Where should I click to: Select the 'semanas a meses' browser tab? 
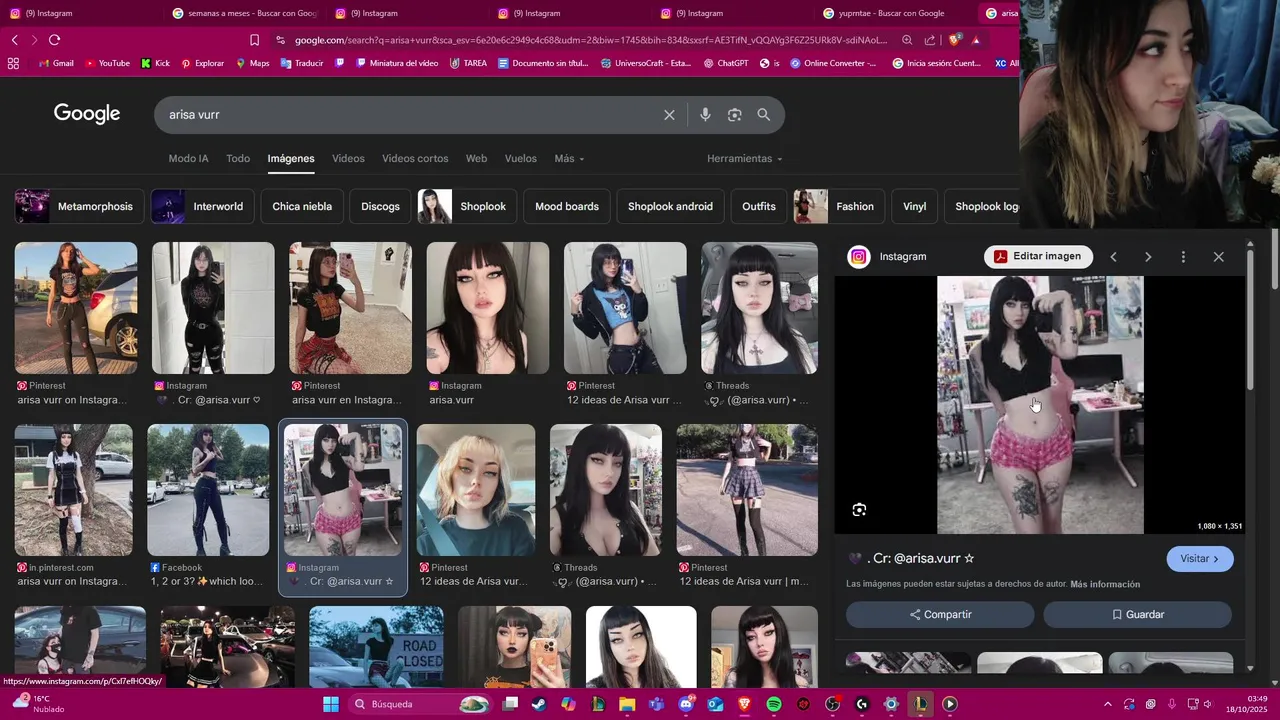pyautogui.click(x=245, y=13)
